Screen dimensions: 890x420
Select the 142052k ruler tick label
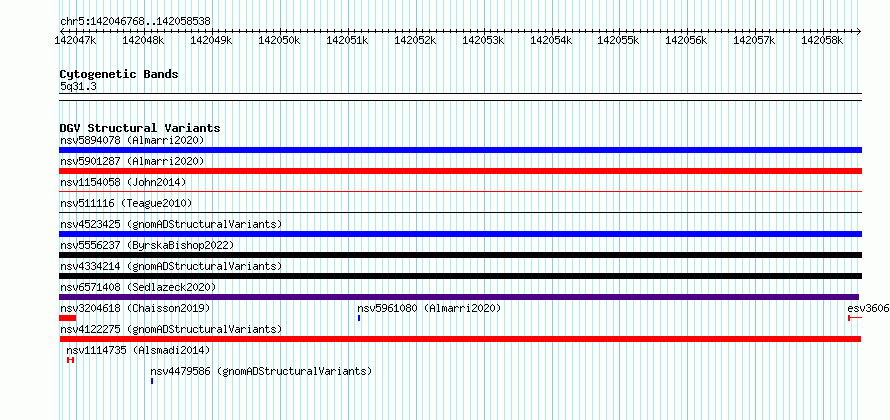pos(415,40)
